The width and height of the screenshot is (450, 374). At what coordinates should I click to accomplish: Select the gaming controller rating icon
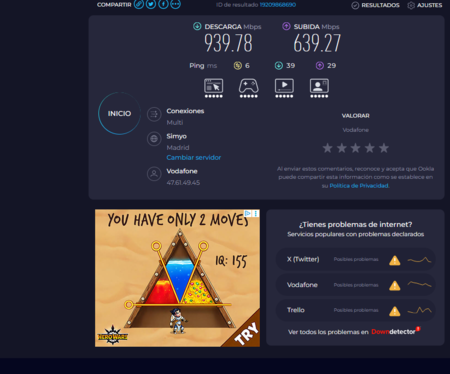click(249, 88)
